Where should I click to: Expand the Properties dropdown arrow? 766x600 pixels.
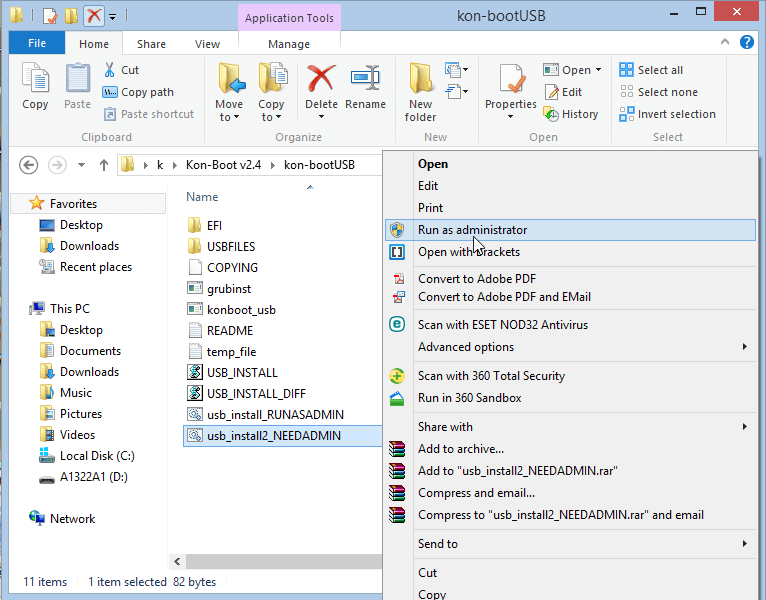[x=511, y=117]
